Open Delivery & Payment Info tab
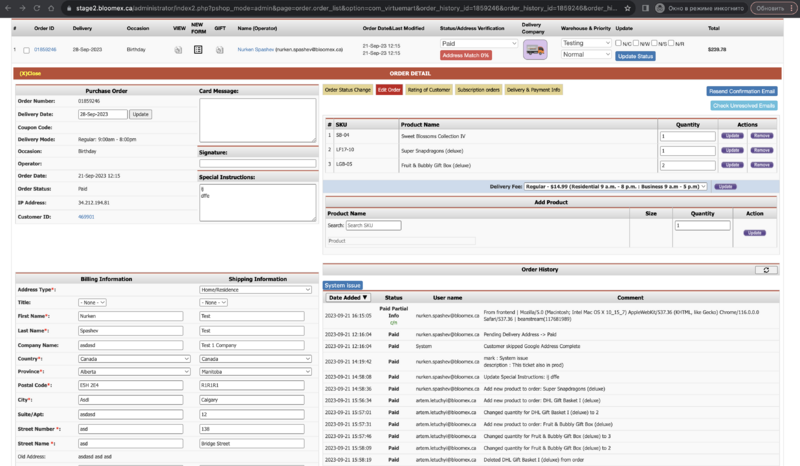Image resolution: width=800 pixels, height=466 pixels. click(533, 90)
